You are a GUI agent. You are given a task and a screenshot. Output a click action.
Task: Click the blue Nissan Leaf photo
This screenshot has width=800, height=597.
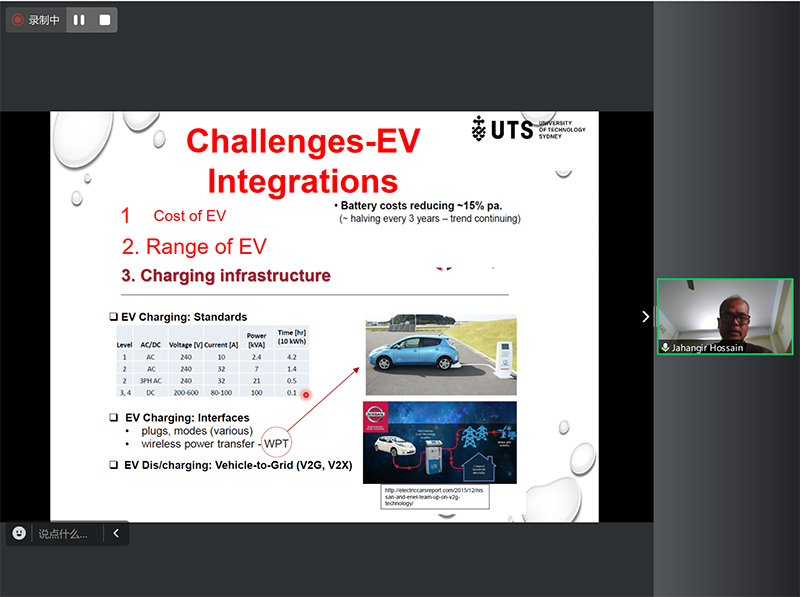click(440, 355)
